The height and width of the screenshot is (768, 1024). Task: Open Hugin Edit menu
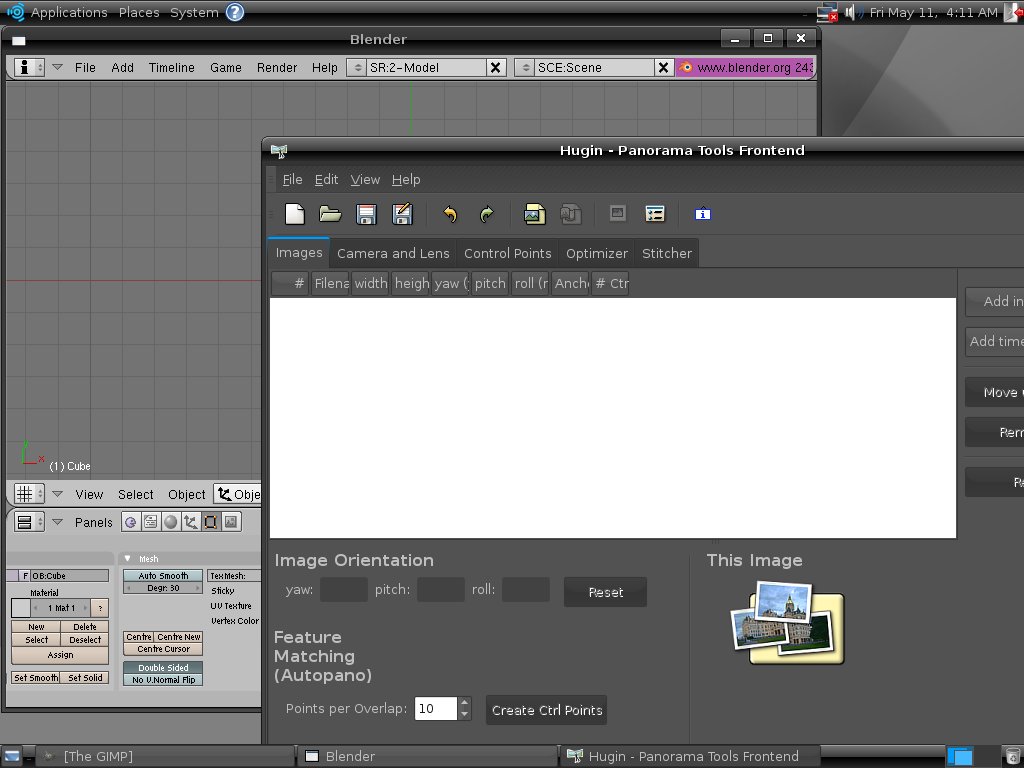click(x=326, y=180)
